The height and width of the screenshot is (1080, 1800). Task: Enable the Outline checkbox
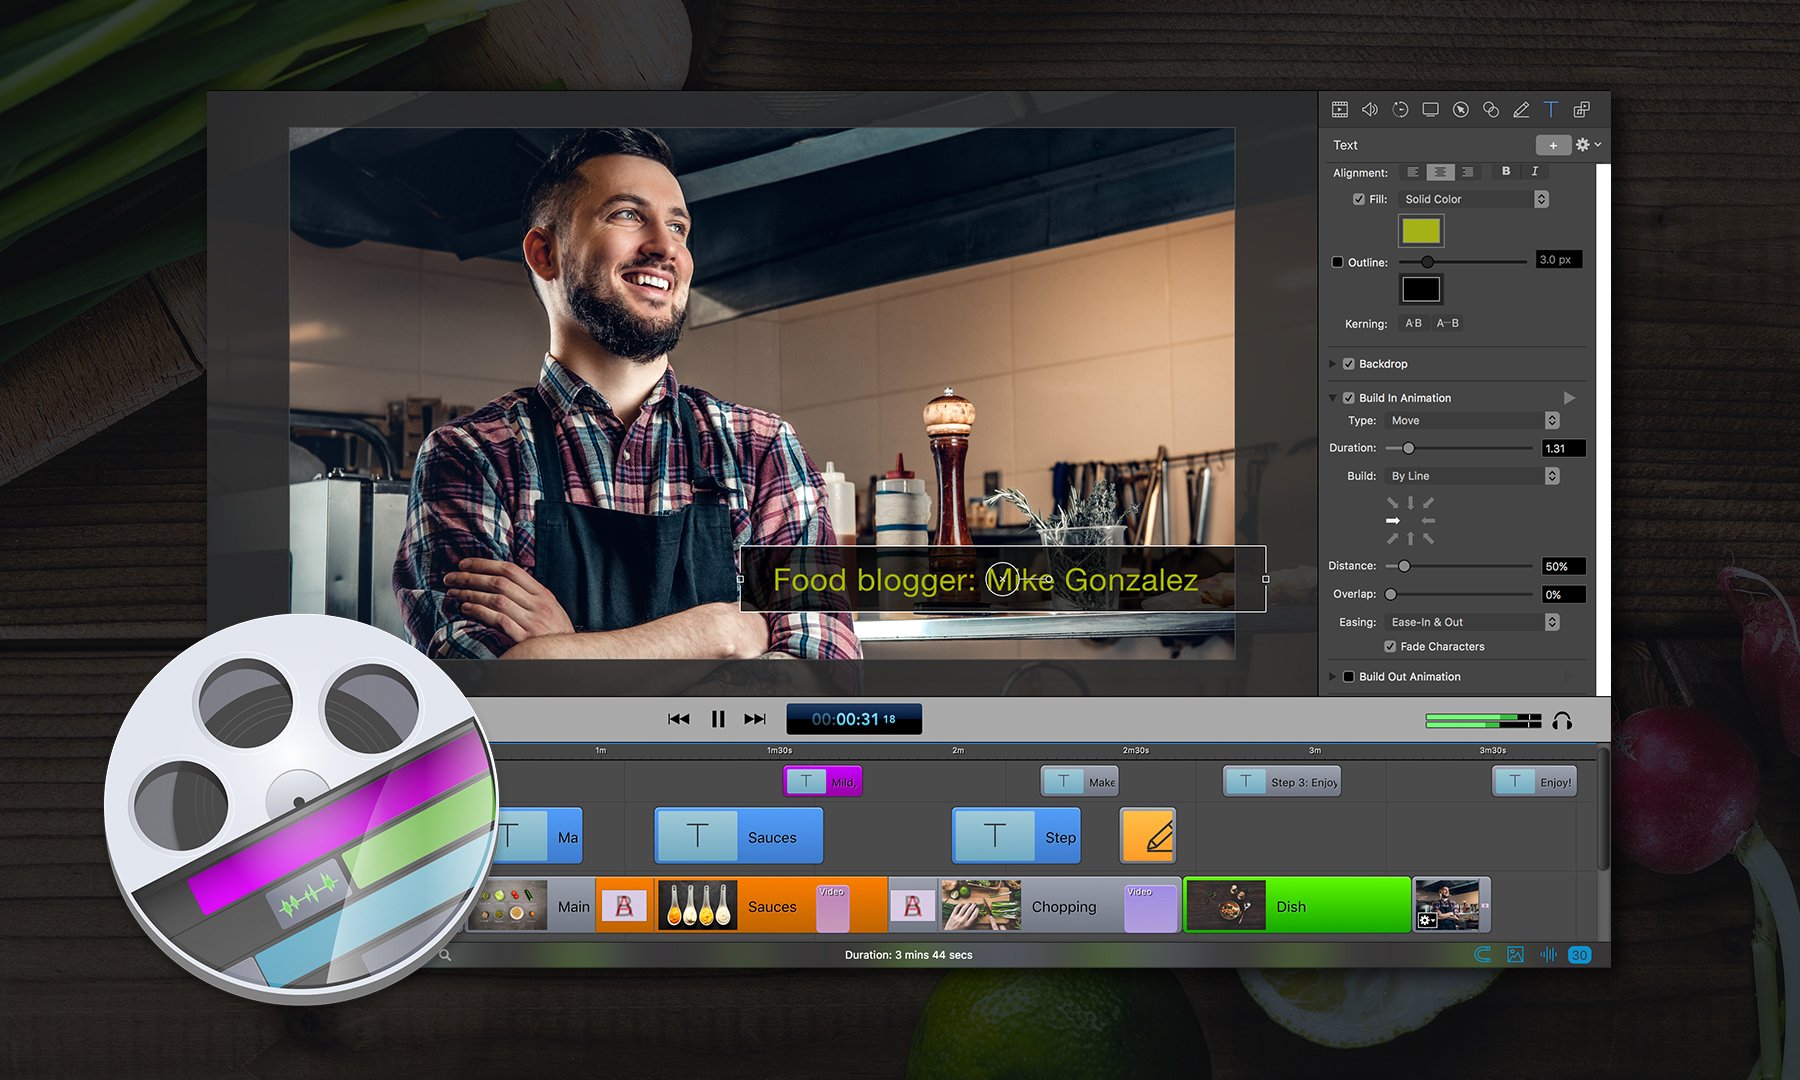coord(1337,262)
